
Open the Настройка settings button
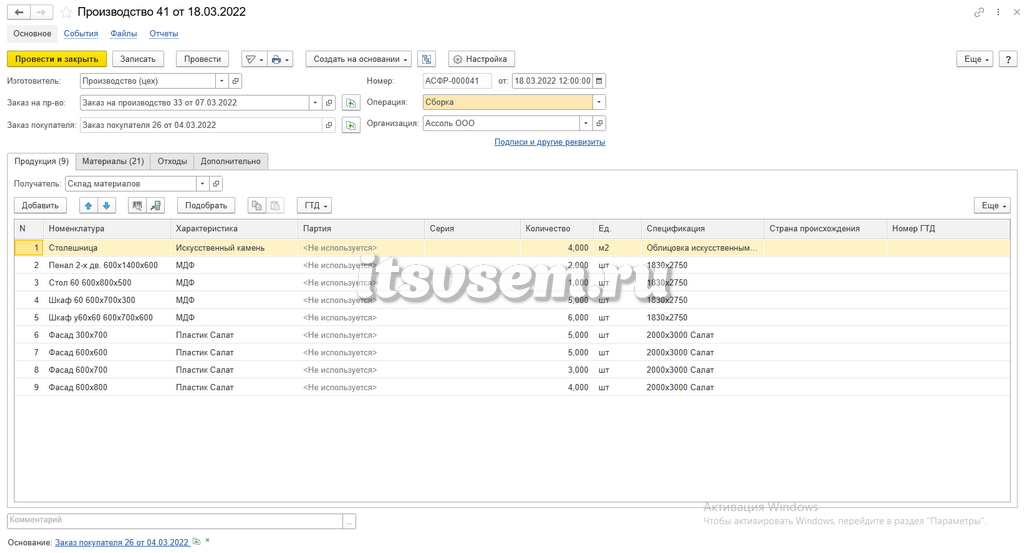(x=481, y=59)
